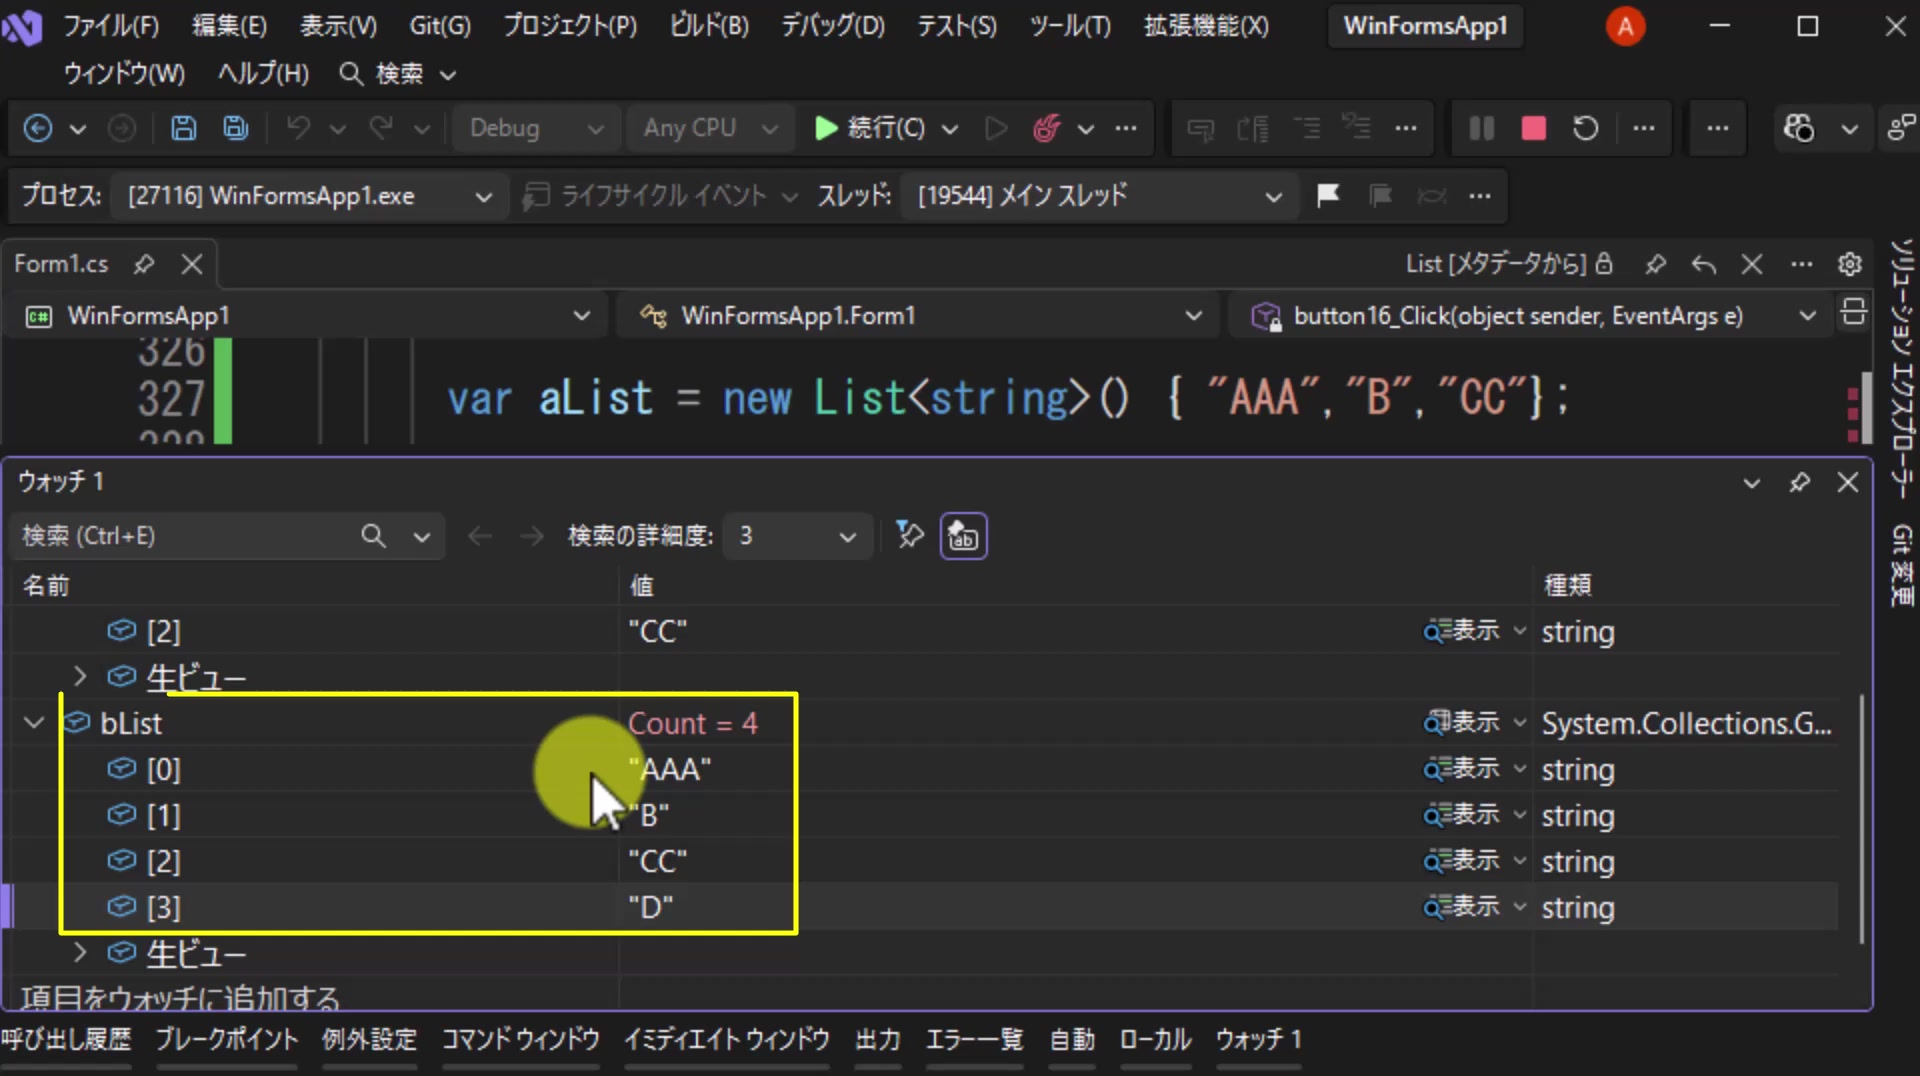Save the current file with single floppy icon
This screenshot has height=1076, width=1920.
coord(183,128)
